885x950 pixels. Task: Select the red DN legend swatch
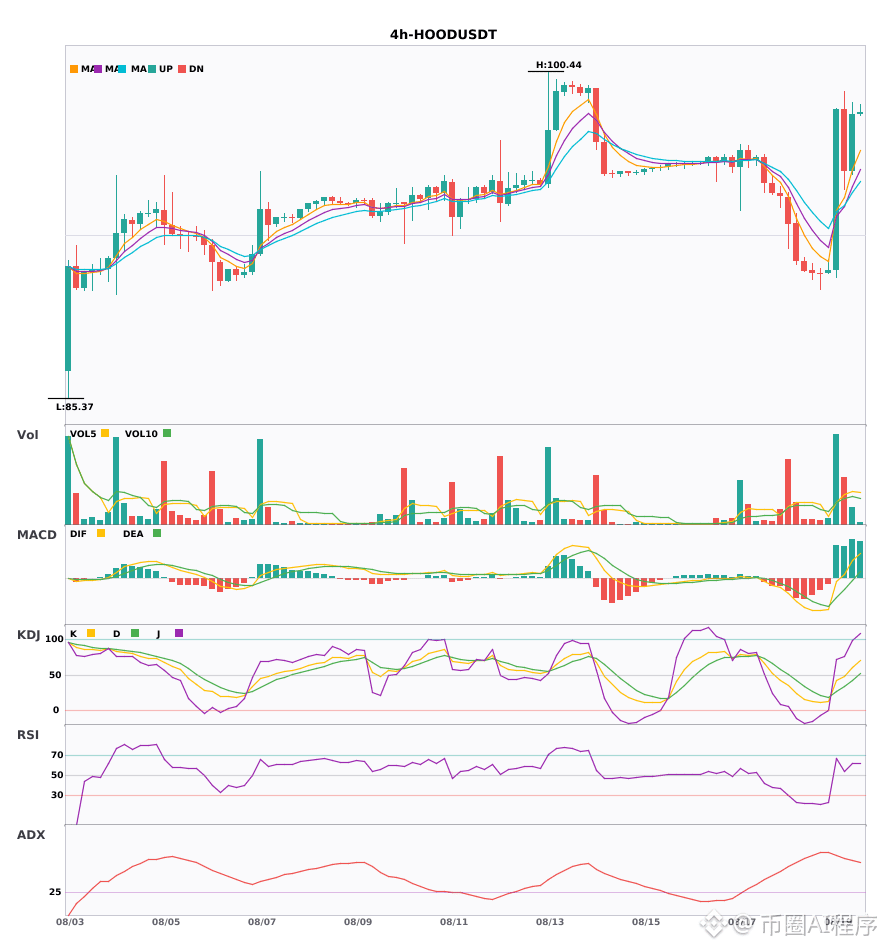click(x=182, y=69)
